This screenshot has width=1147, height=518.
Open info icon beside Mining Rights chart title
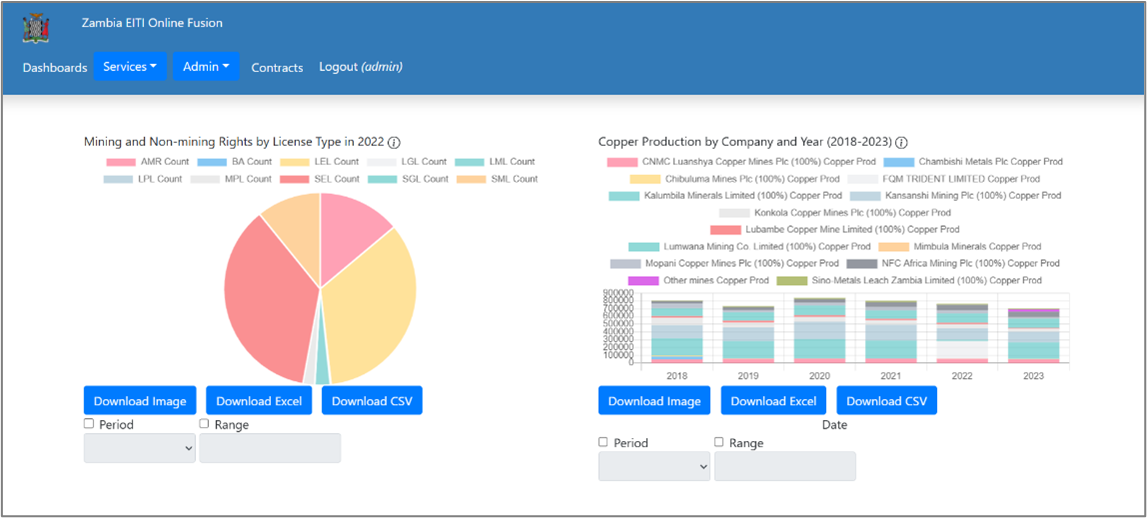(x=394, y=142)
